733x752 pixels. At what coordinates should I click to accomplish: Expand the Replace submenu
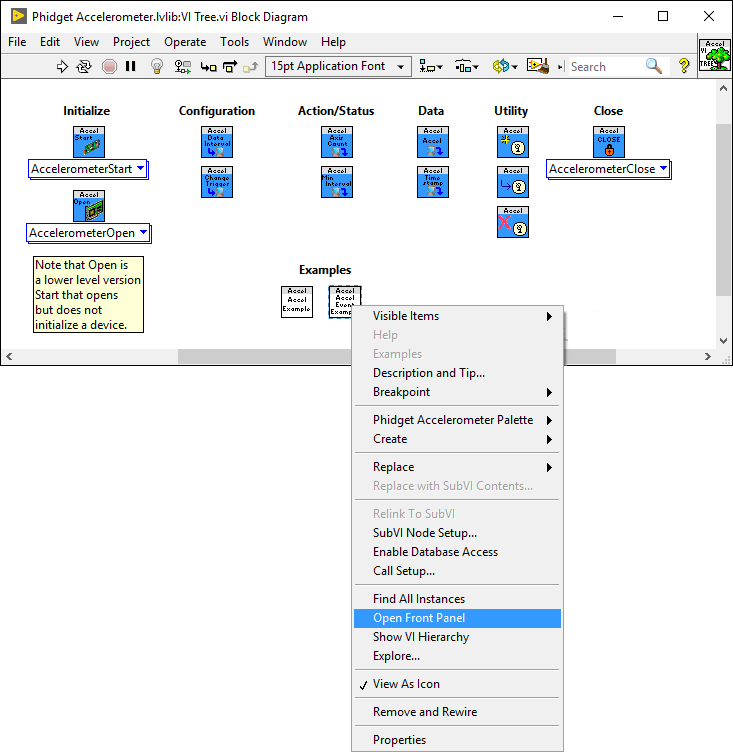coord(457,467)
